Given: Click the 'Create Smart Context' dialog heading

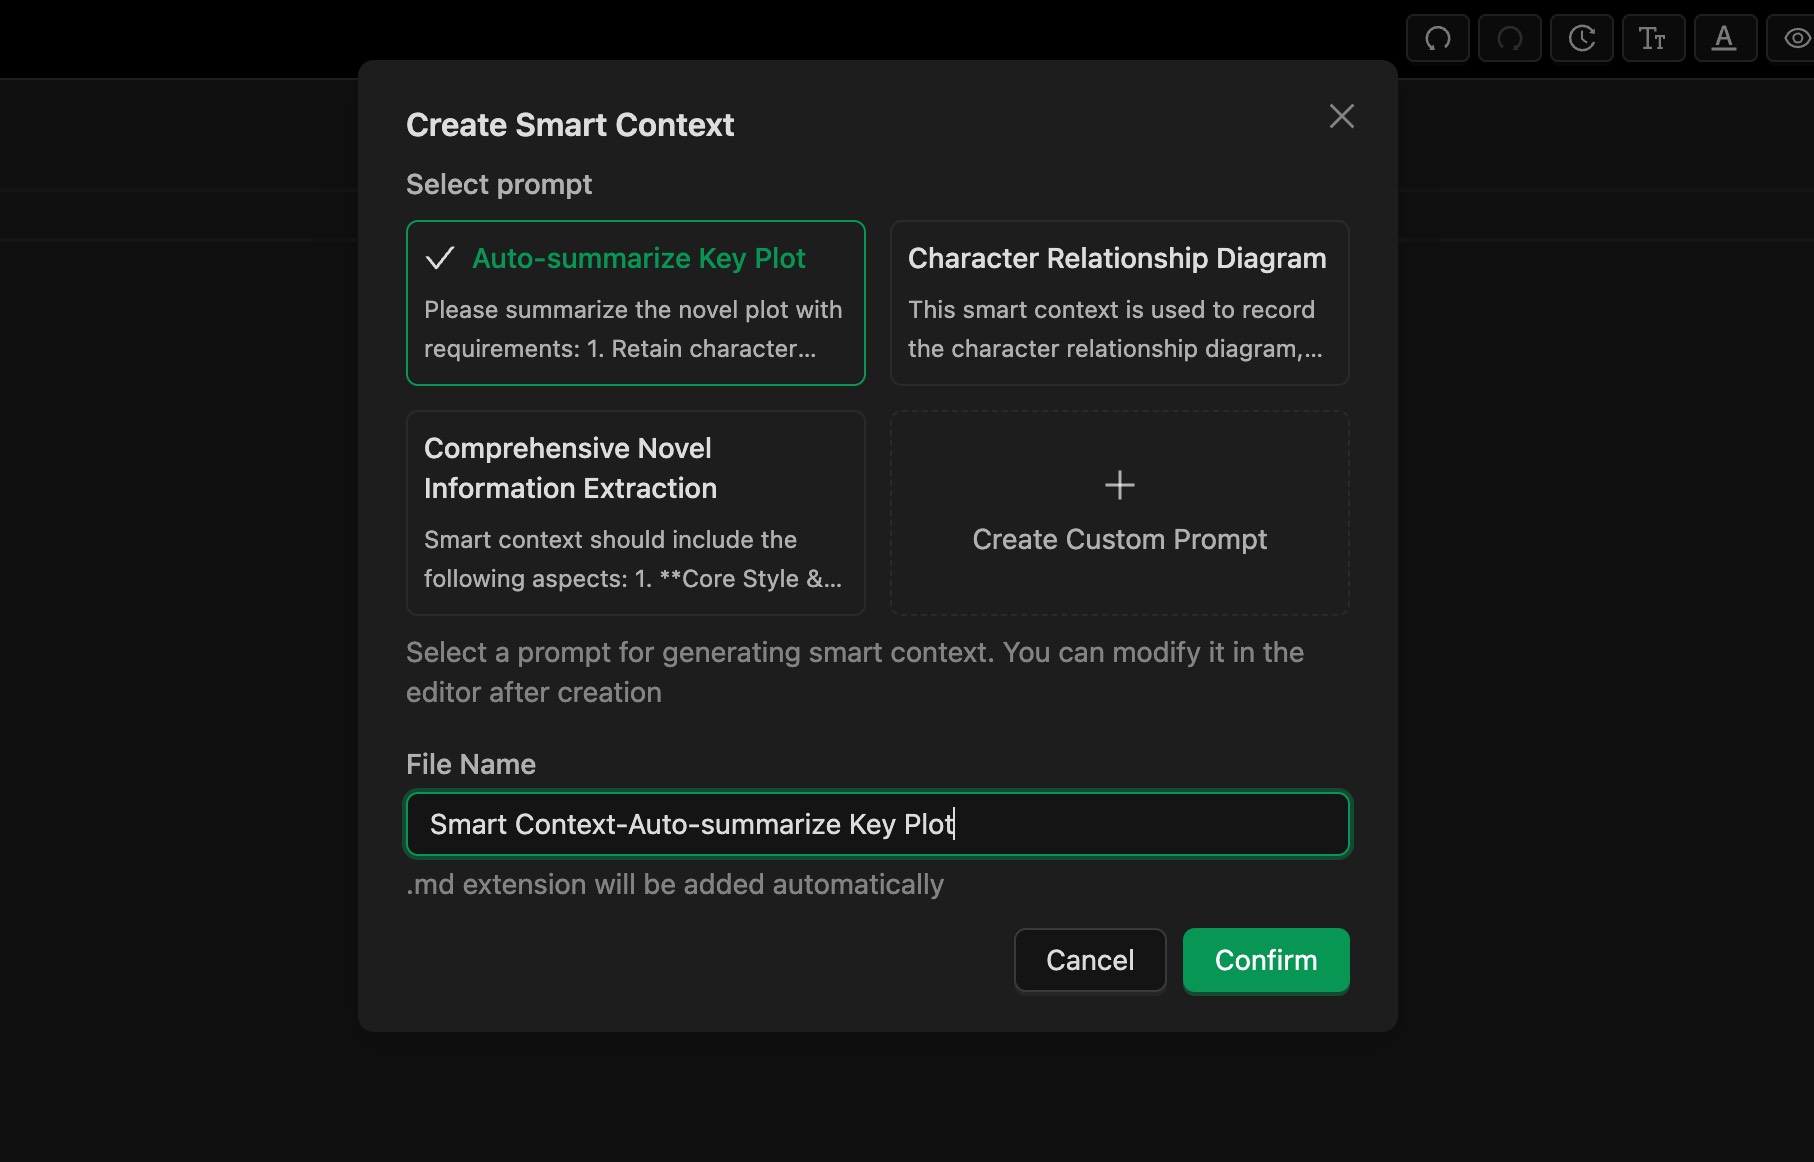Looking at the screenshot, I should coord(569,125).
